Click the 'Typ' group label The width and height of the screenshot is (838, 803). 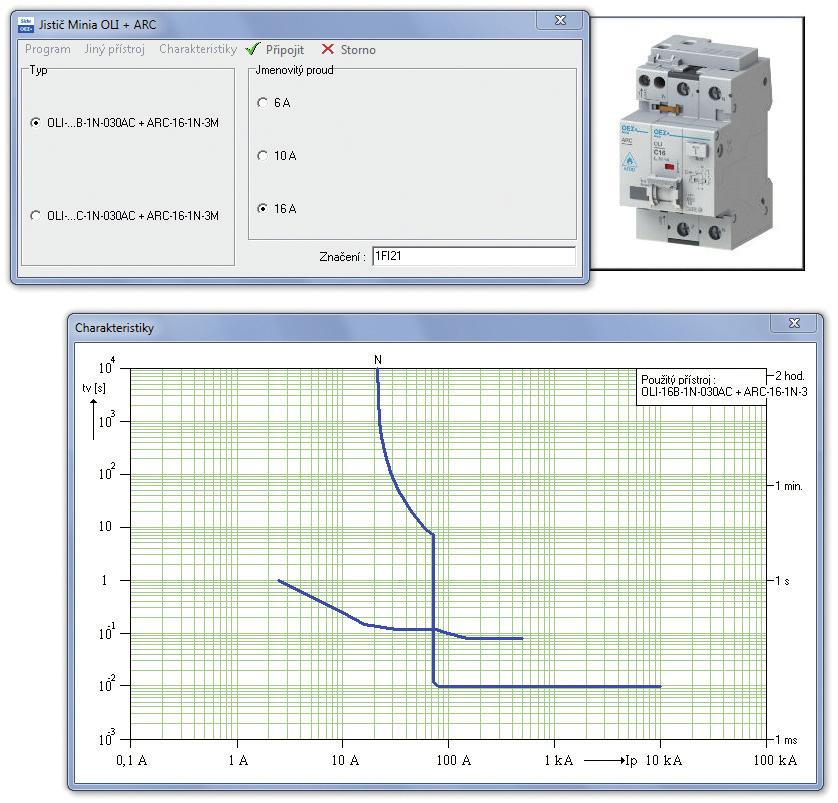(x=38, y=70)
